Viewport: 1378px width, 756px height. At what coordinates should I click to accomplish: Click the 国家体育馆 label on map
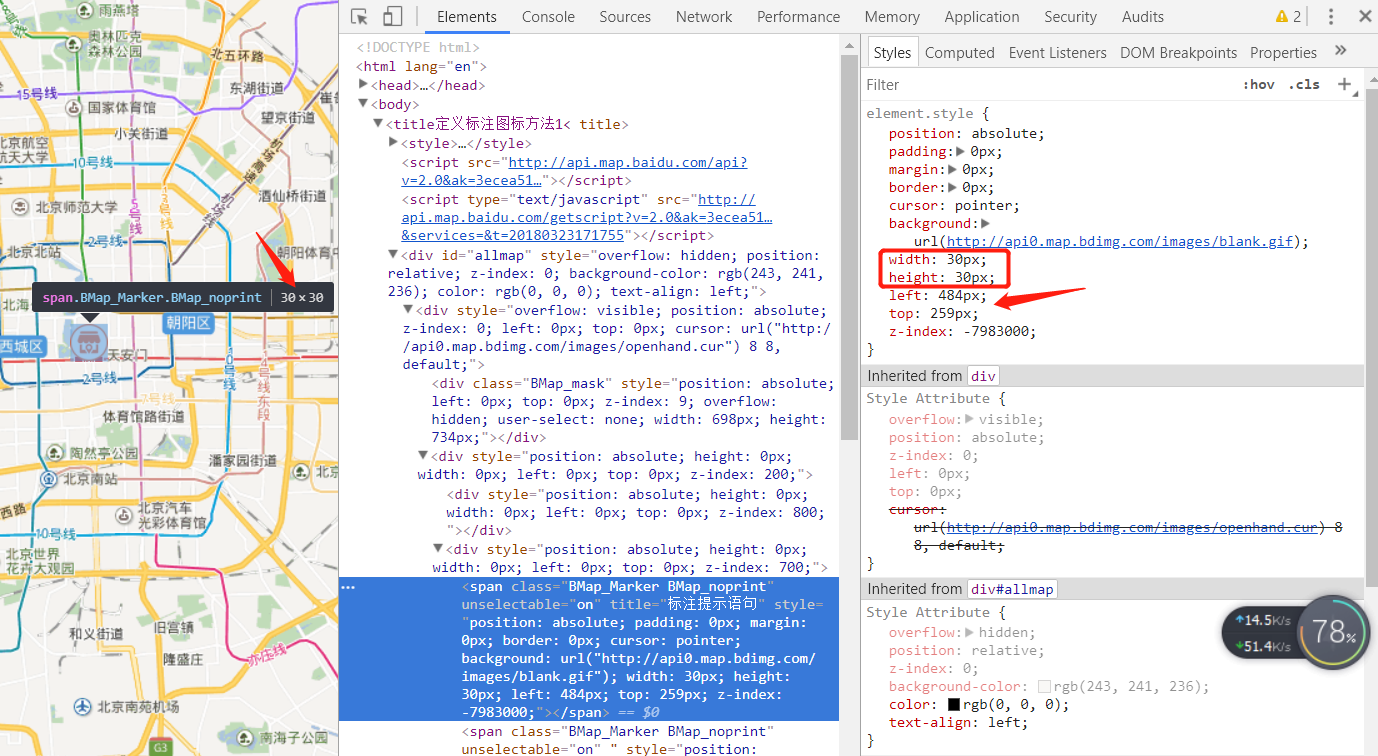pyautogui.click(x=122, y=107)
